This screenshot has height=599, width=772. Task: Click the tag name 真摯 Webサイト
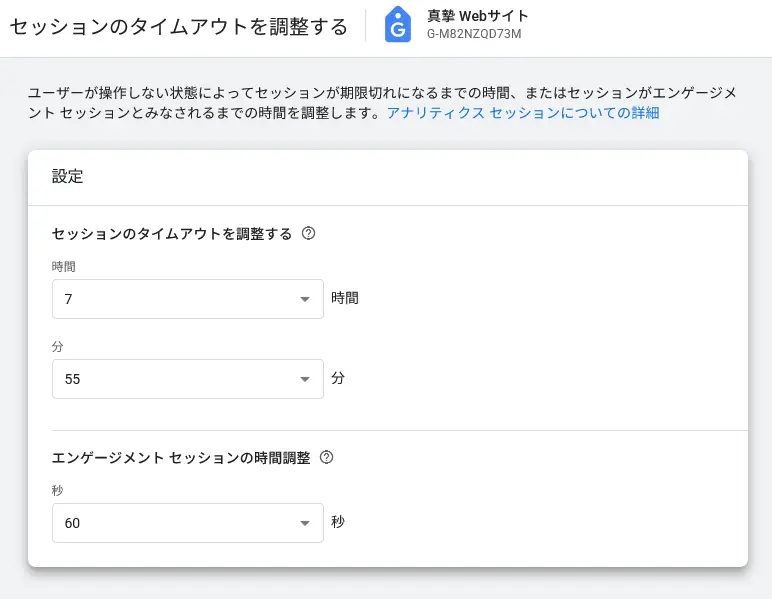point(477,16)
